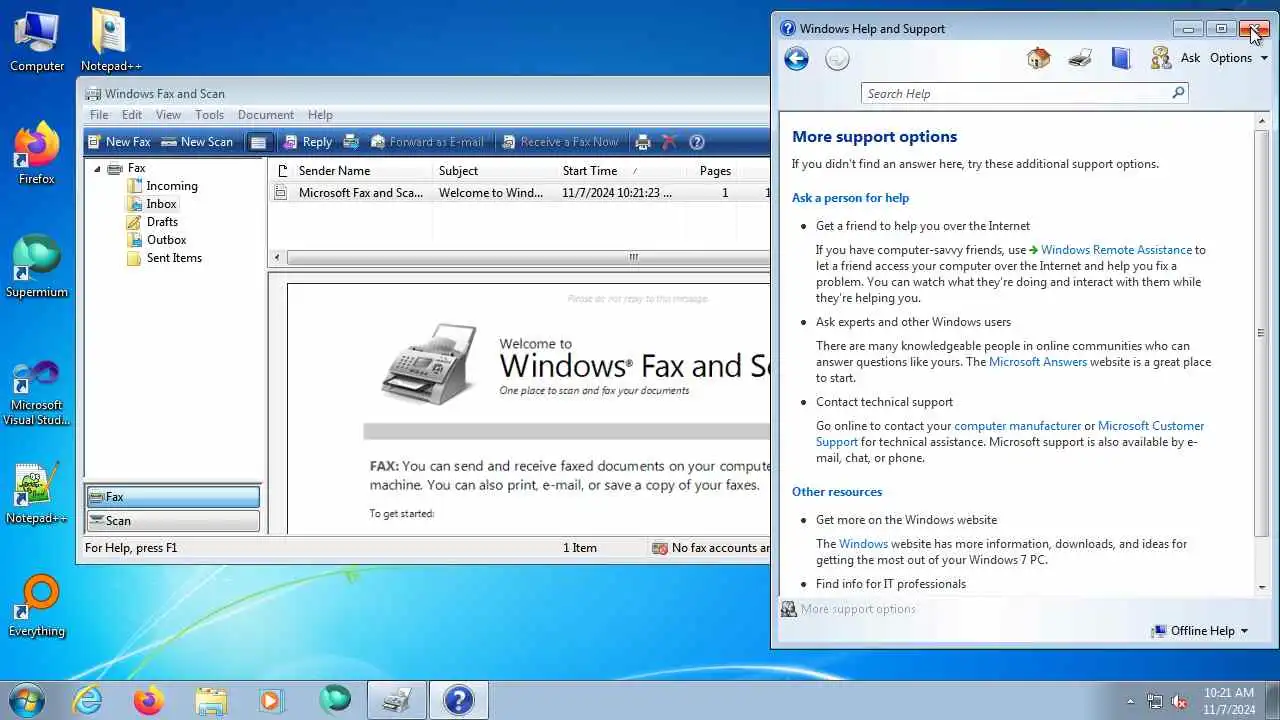1280x720 pixels.
Task: Click the left arrow of the fax list scrollbar
Action: coord(277,258)
